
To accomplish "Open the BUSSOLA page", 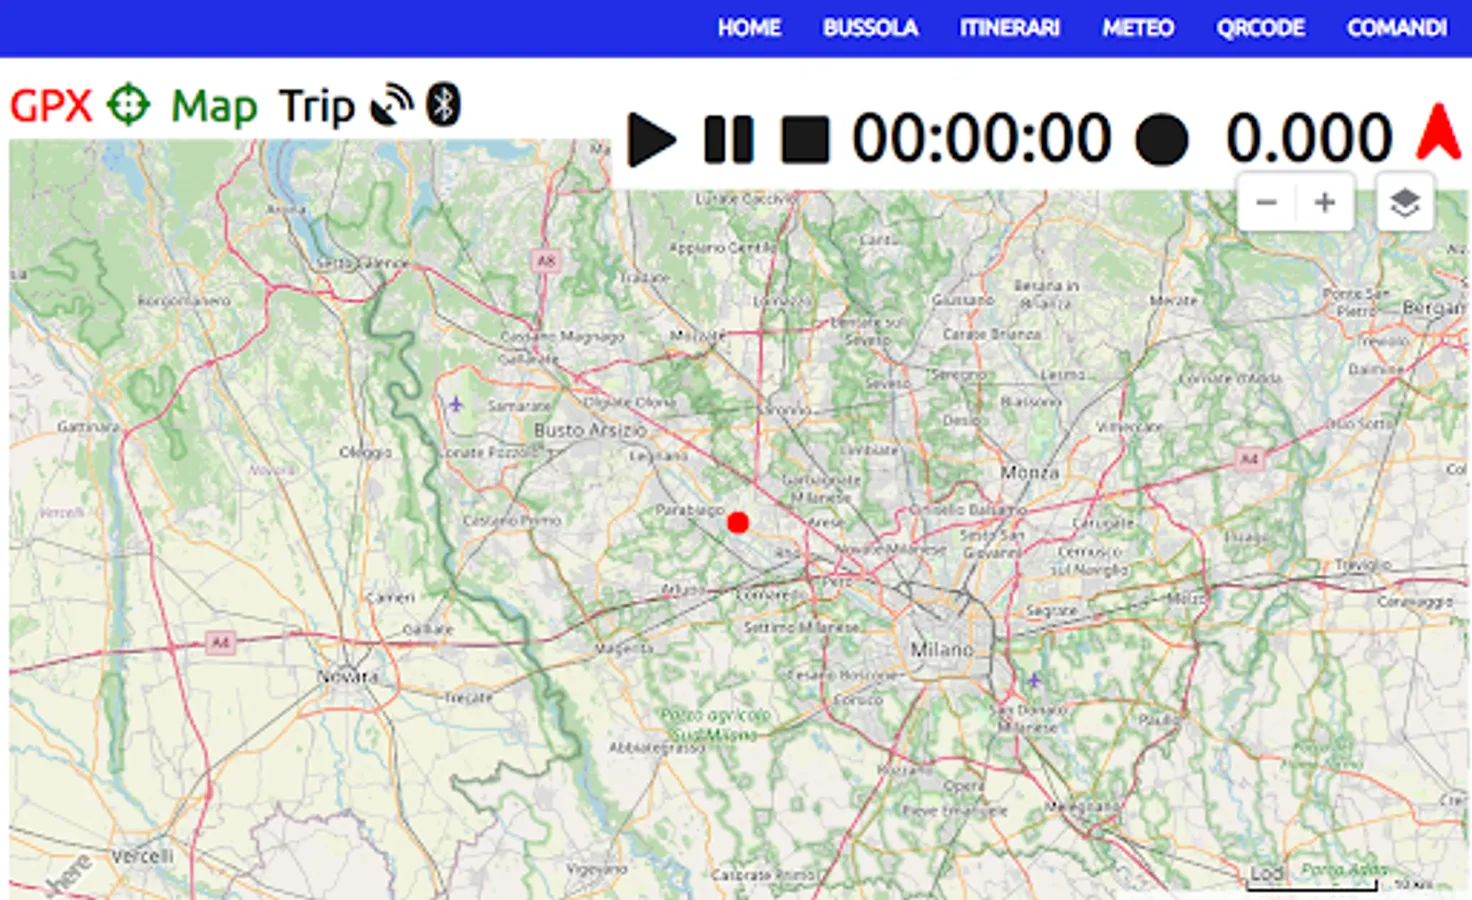I will pyautogui.click(x=870, y=28).
